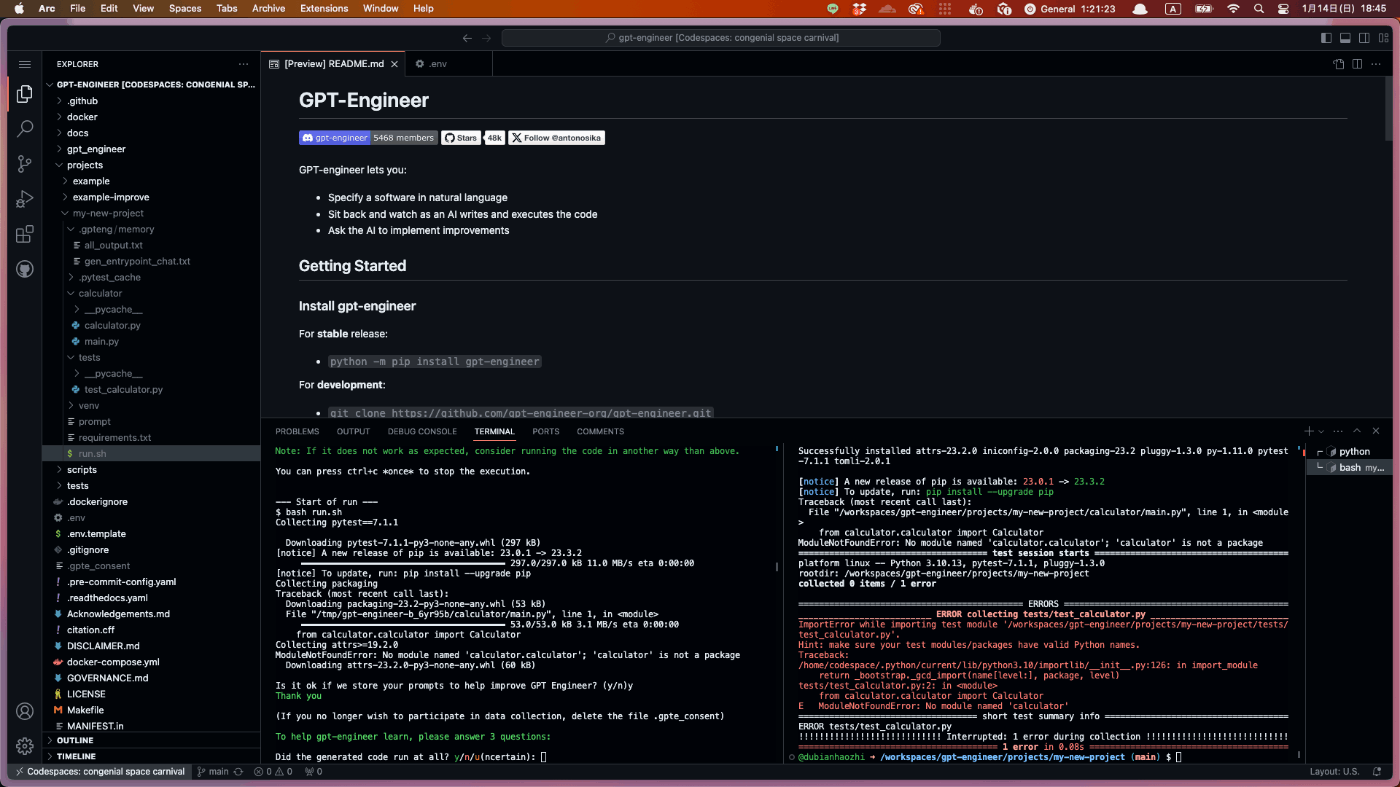Toggle the primary side bar visibility
Image resolution: width=1400 pixels, height=787 pixels.
(1326, 38)
